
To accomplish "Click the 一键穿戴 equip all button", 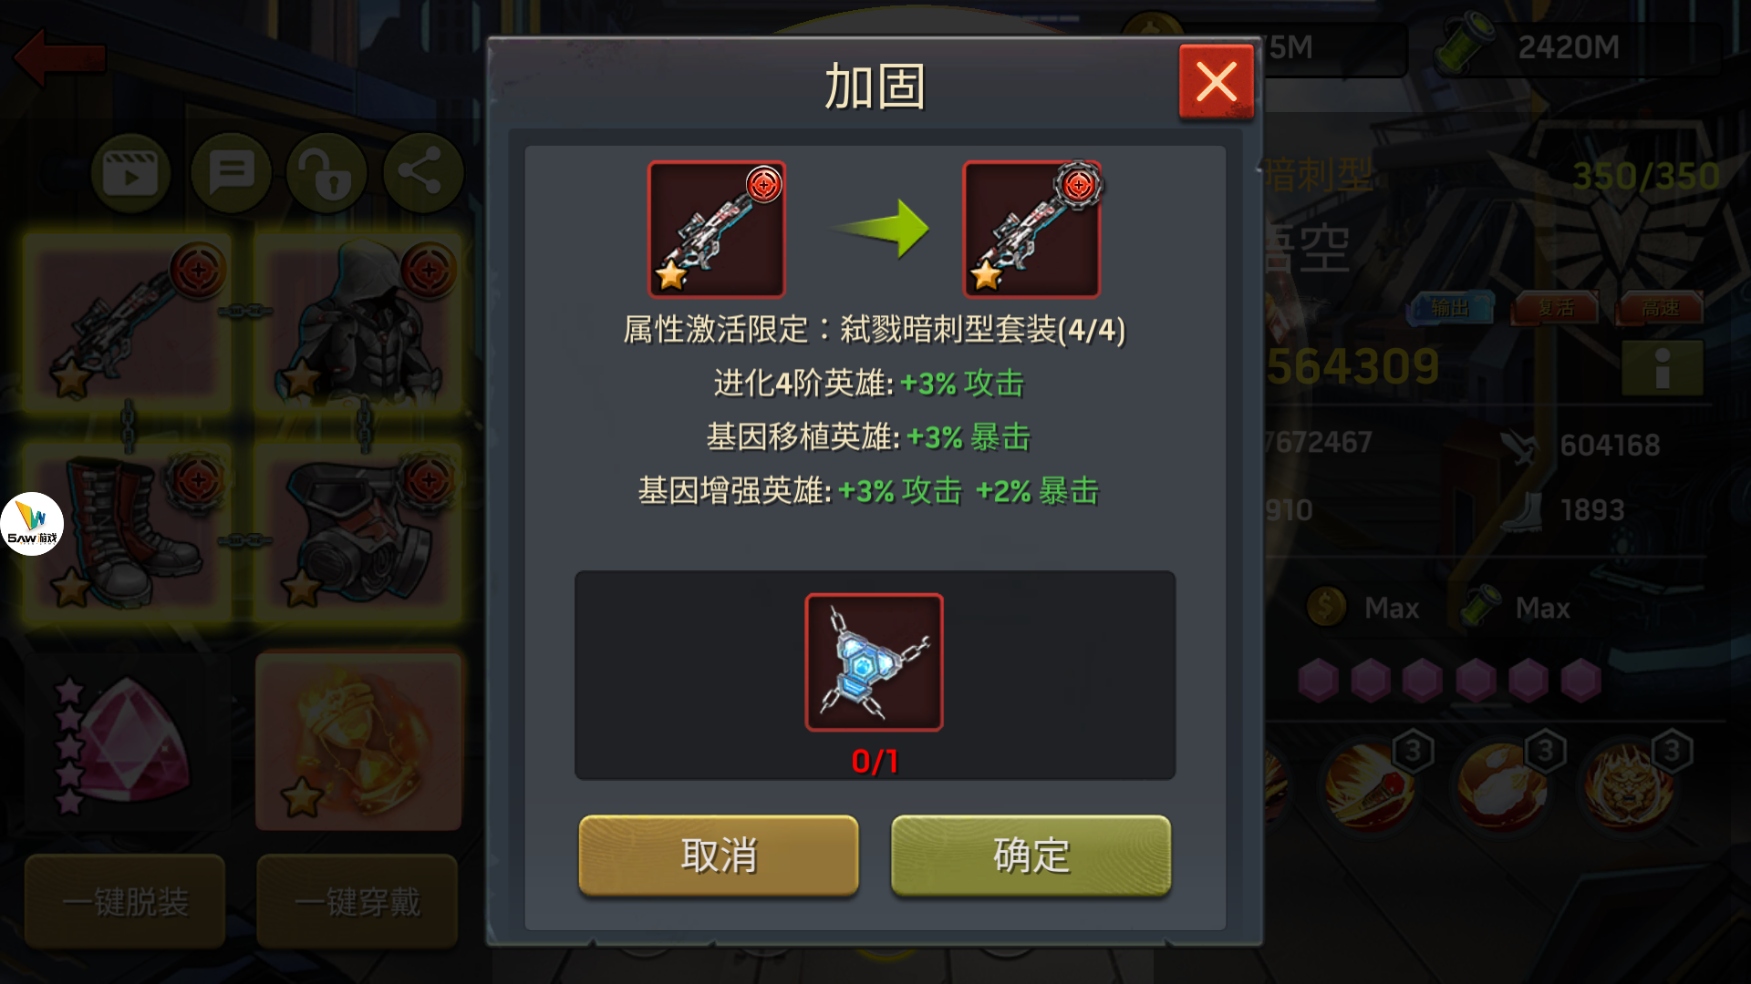I will tap(357, 901).
